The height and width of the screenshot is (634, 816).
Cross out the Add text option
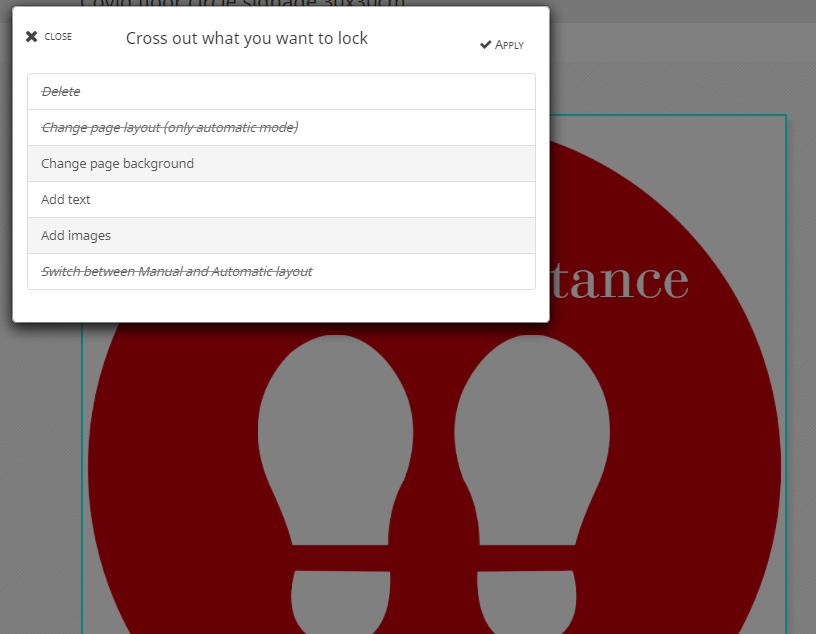point(281,199)
